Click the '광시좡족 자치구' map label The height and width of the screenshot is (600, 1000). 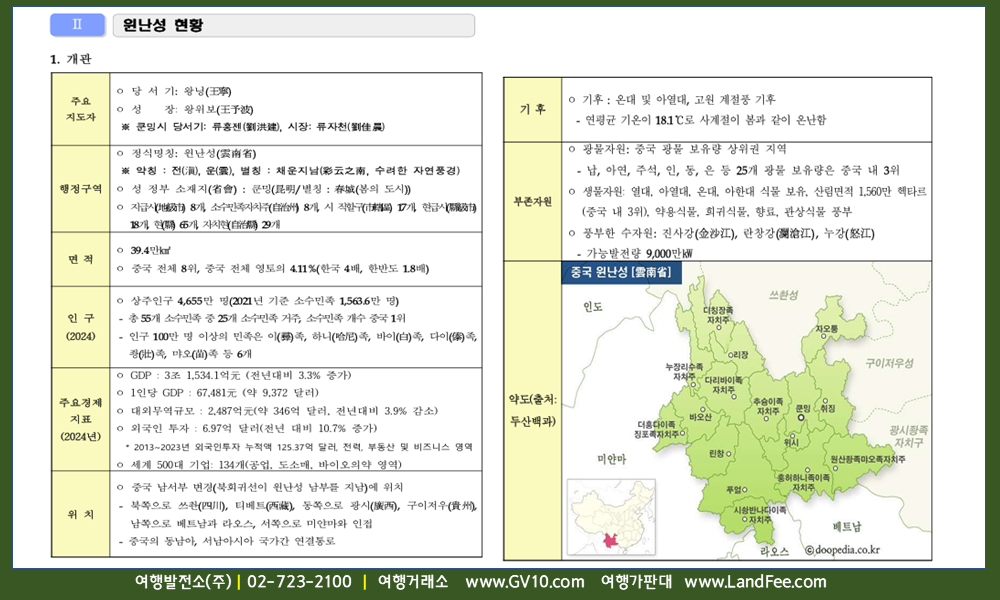pos(909,436)
